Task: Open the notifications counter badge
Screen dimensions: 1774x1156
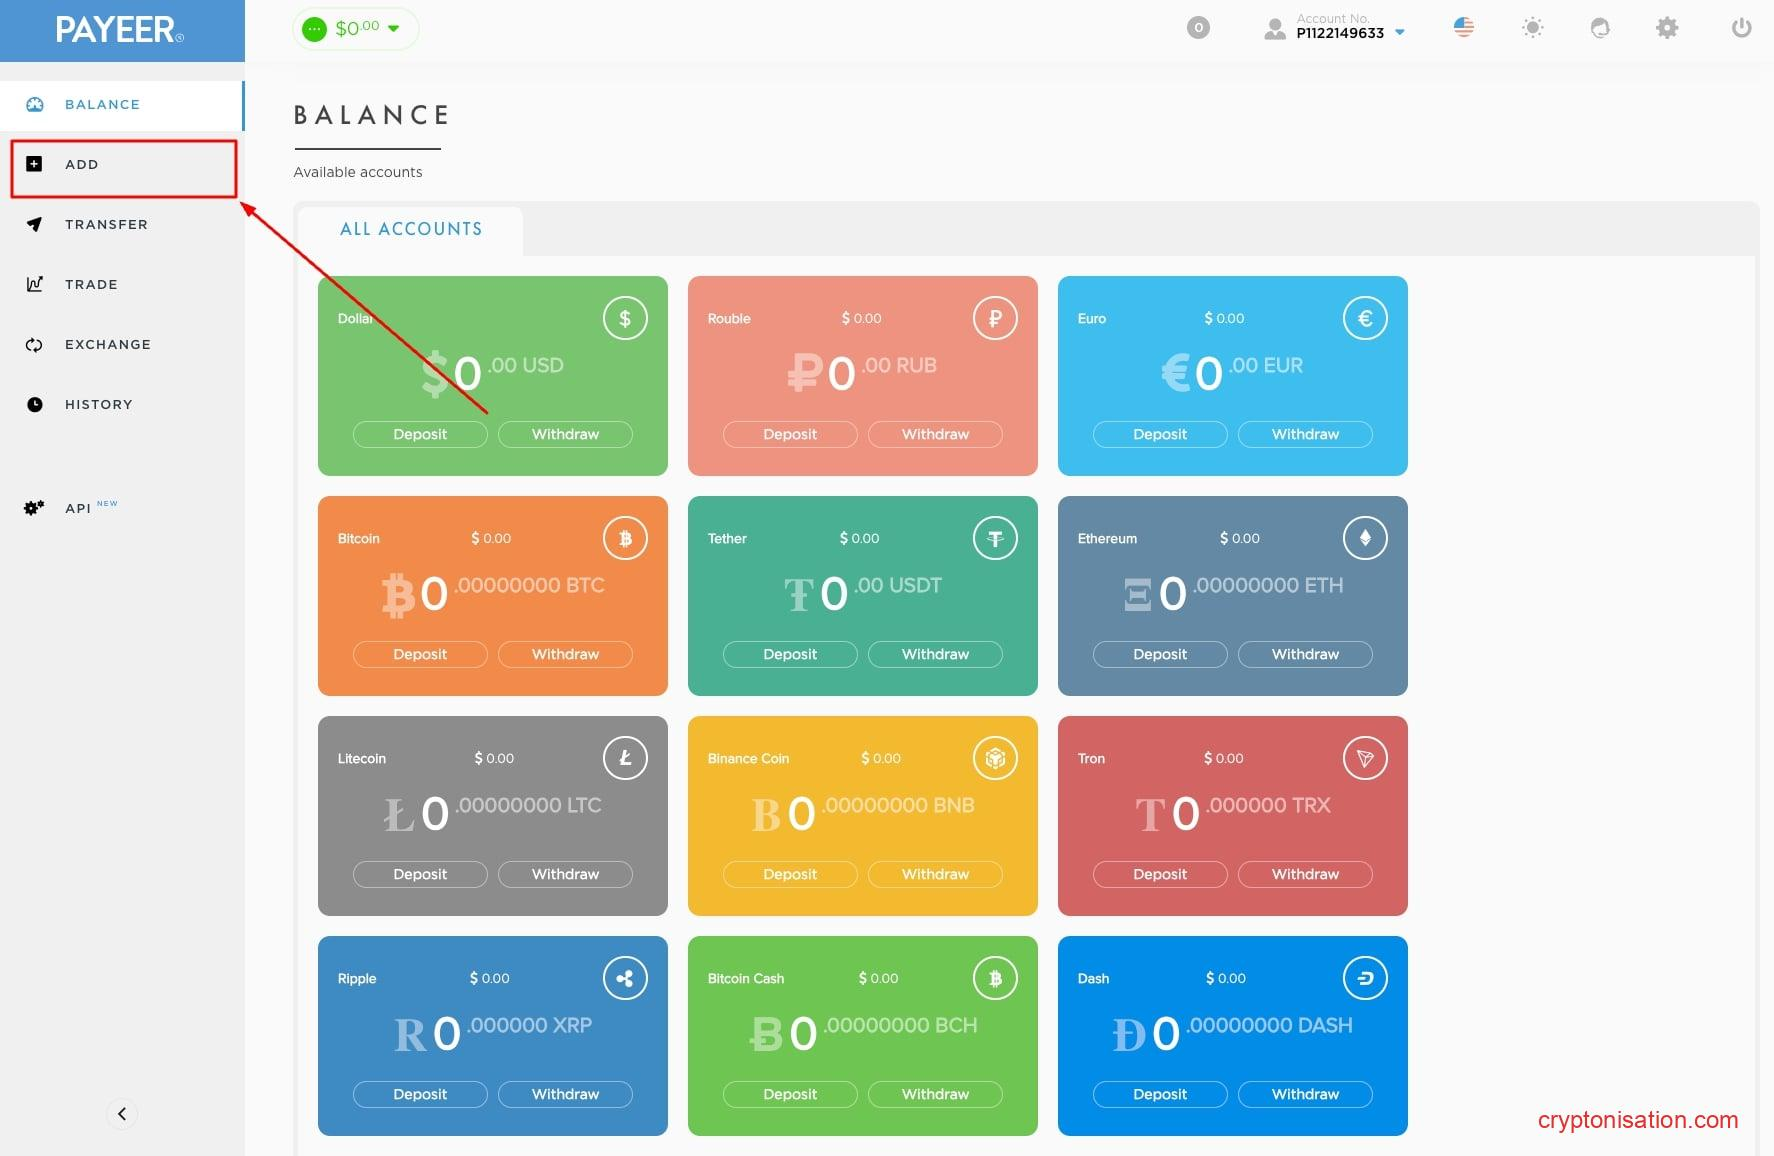Action: 1198,28
